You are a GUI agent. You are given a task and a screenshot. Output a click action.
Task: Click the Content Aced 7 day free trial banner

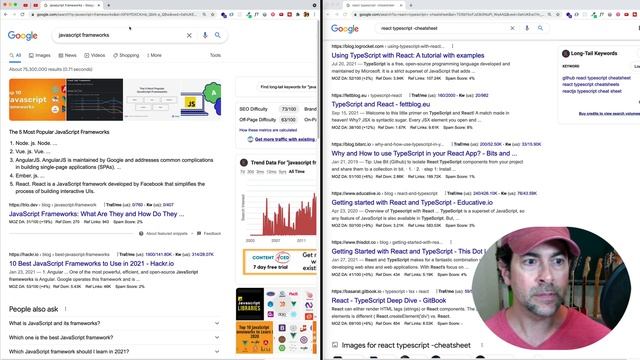click(x=280, y=261)
